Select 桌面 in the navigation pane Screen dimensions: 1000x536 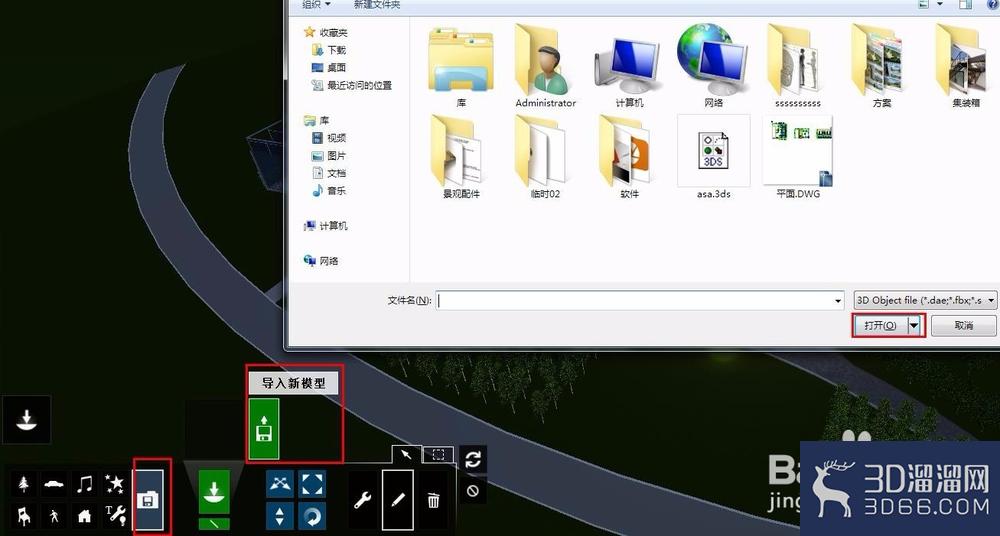click(x=329, y=68)
